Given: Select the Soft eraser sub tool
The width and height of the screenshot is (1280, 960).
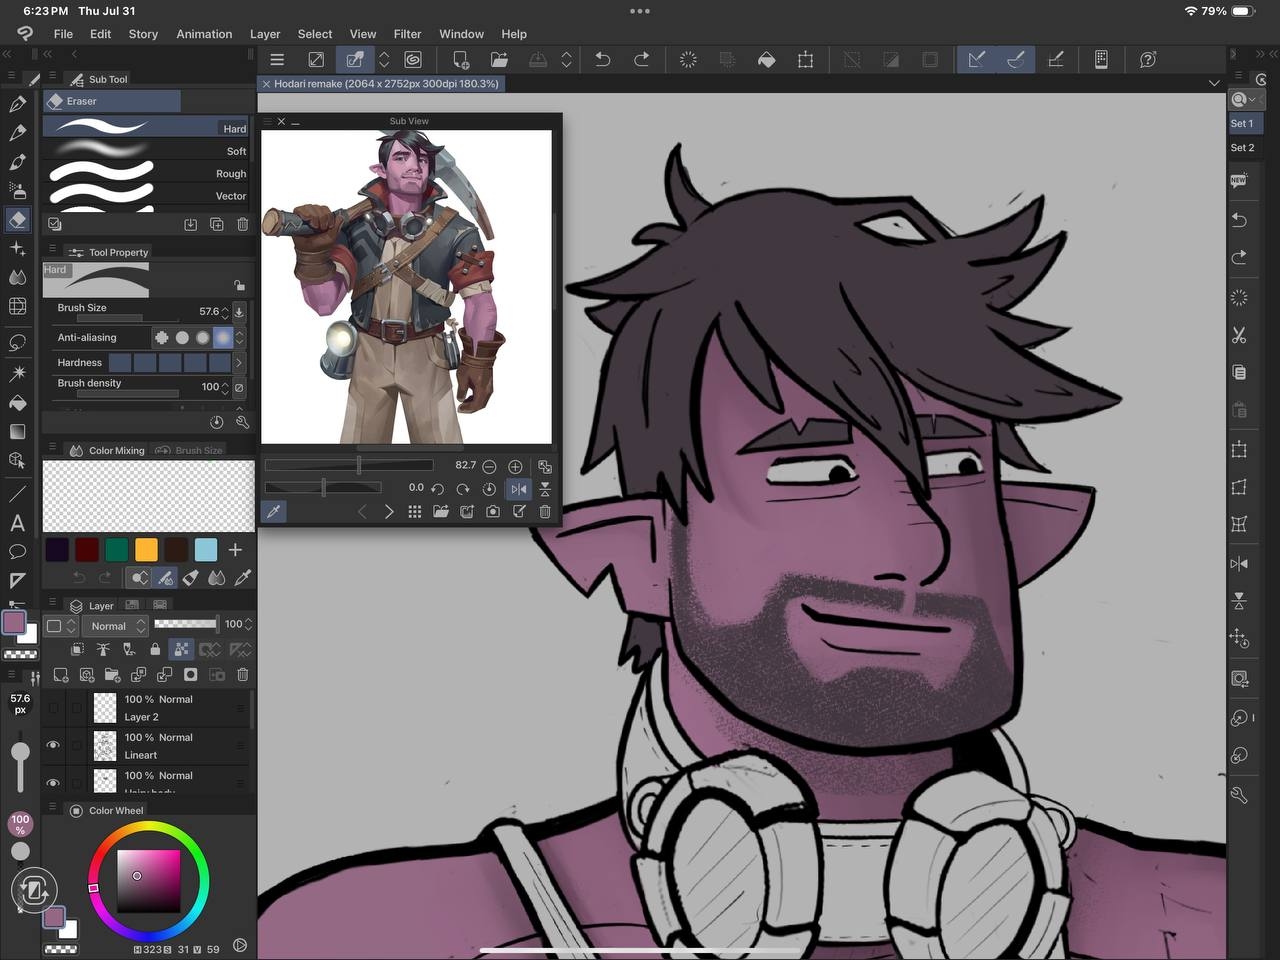Looking at the screenshot, I should tap(150, 151).
